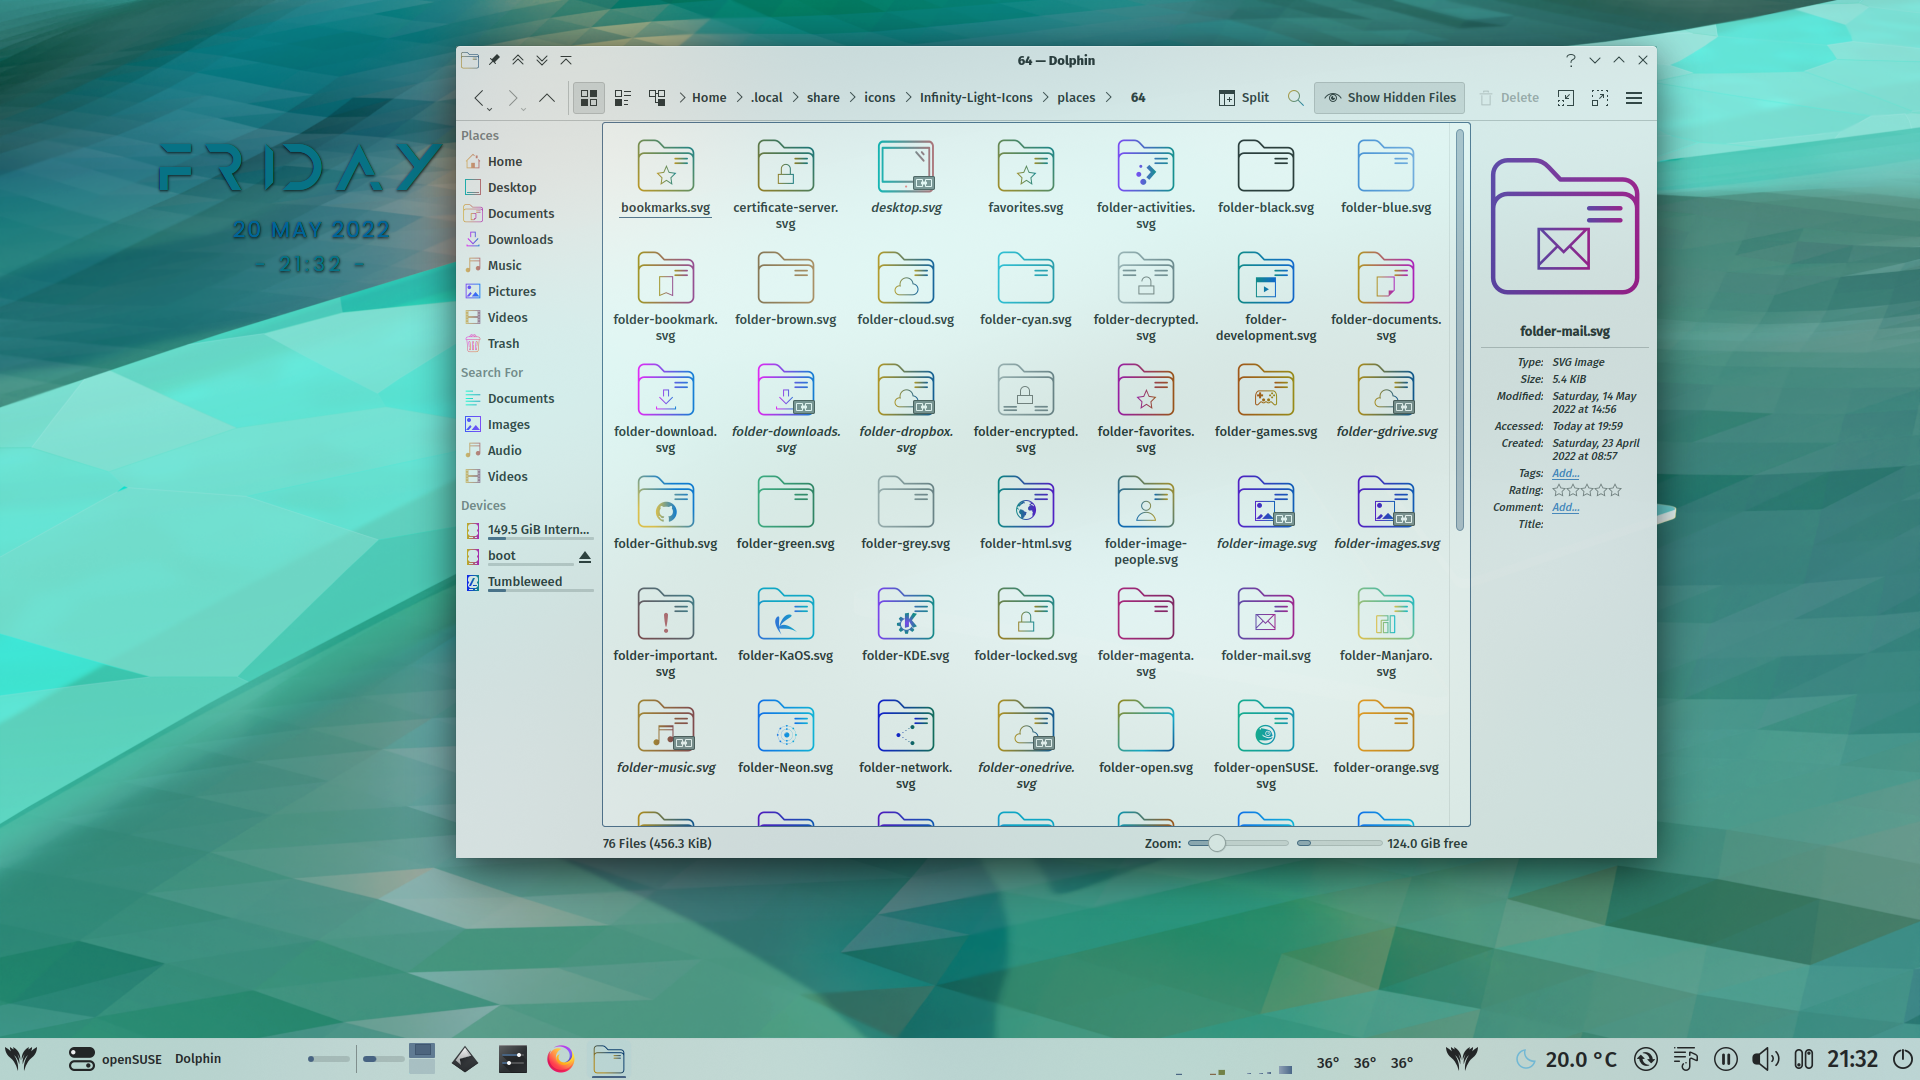
Task: Open the openSUSE menu in the taskbar
Action: coord(113,1058)
